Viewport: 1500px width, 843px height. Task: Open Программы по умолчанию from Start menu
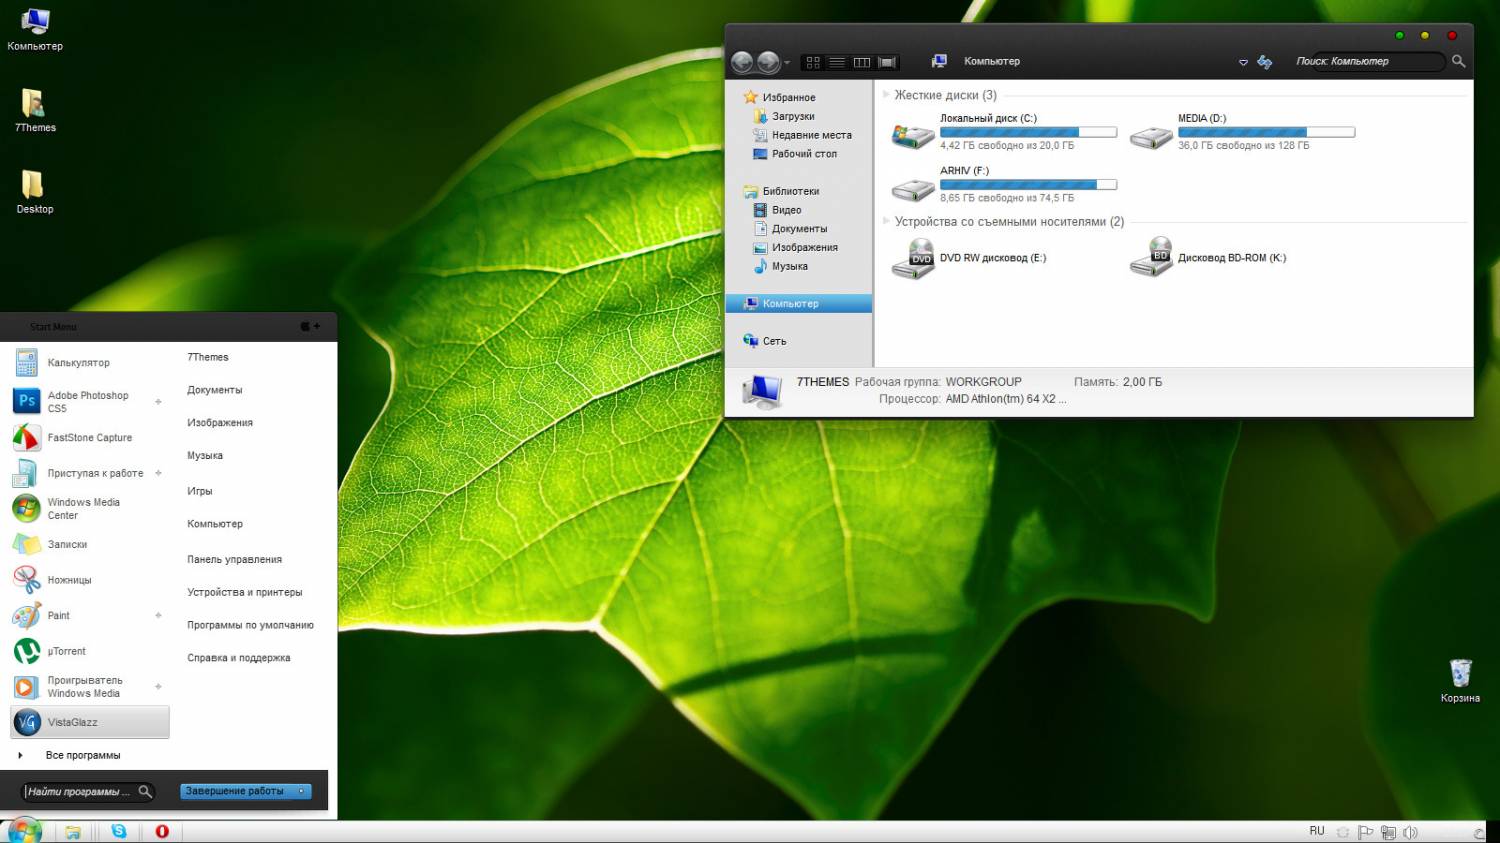coord(250,626)
